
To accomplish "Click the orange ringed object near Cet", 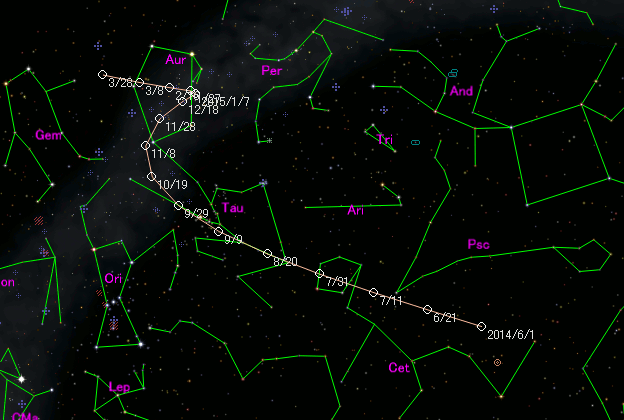I will pyautogui.click(x=497, y=362).
